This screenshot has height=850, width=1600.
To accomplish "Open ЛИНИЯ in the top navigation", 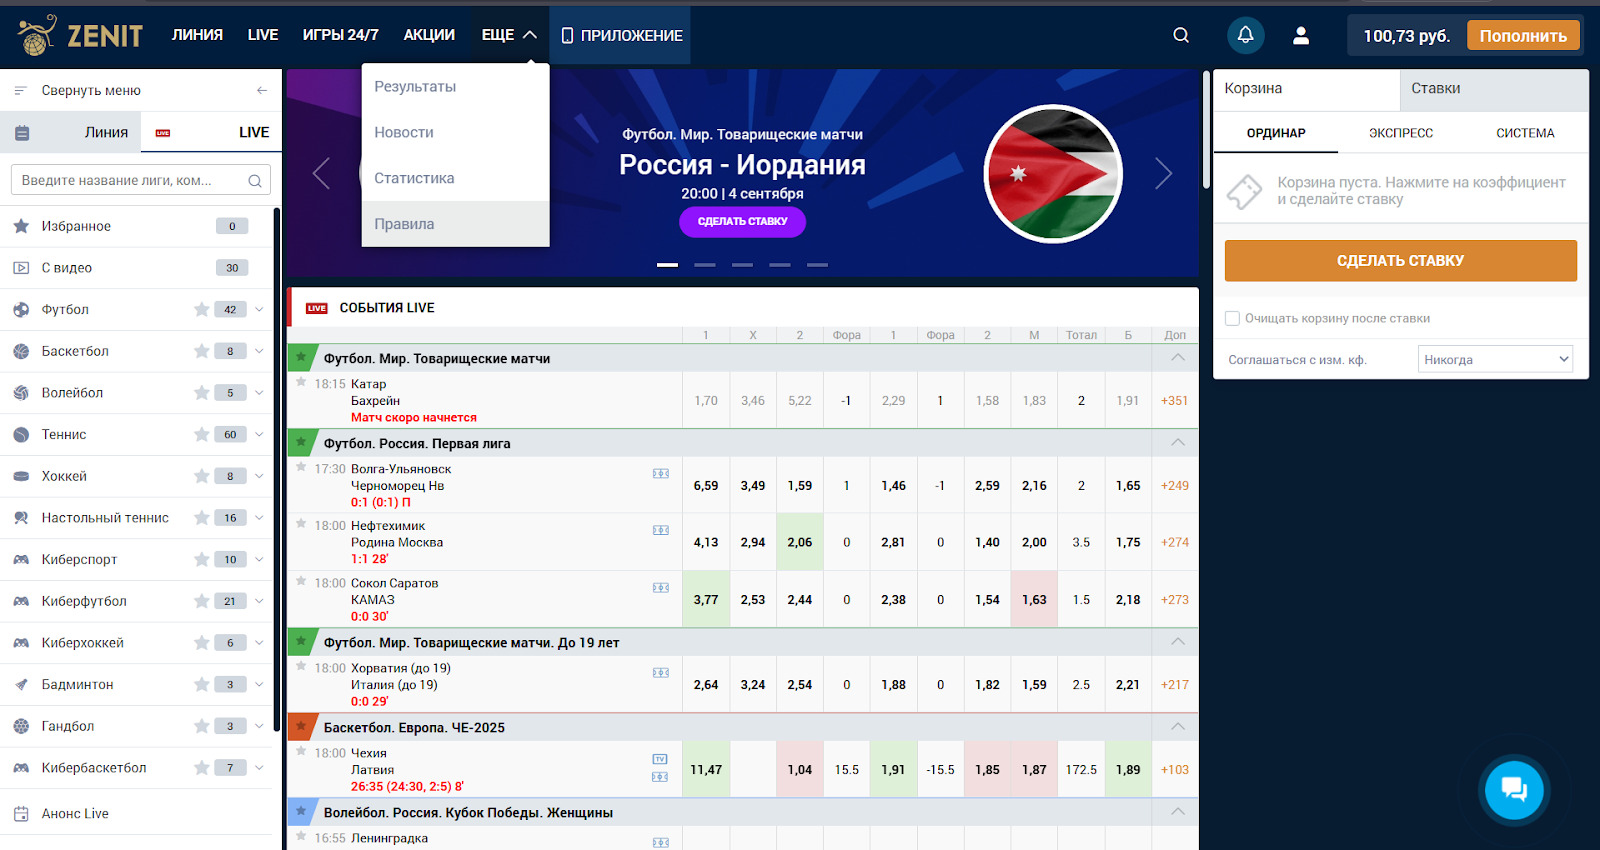I will click(x=197, y=35).
